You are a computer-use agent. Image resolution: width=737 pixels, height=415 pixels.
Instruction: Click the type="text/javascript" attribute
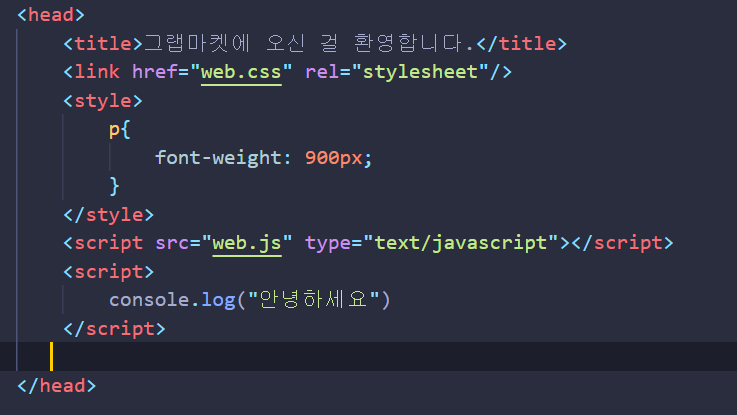pyautogui.click(x=431, y=243)
